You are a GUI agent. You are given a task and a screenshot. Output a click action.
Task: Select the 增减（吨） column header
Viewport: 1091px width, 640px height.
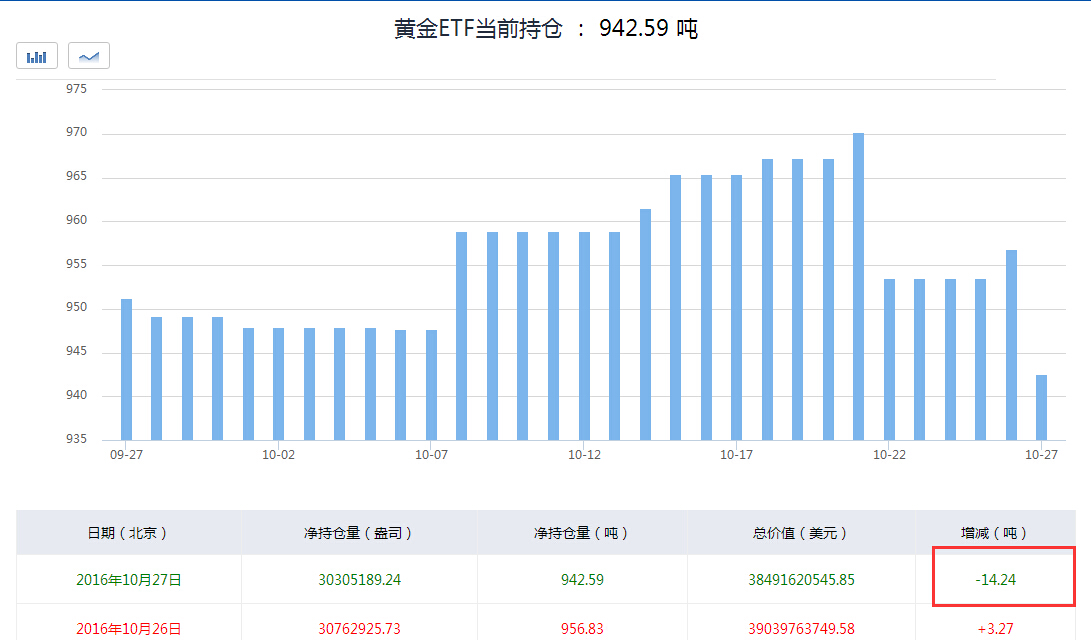[995, 533]
